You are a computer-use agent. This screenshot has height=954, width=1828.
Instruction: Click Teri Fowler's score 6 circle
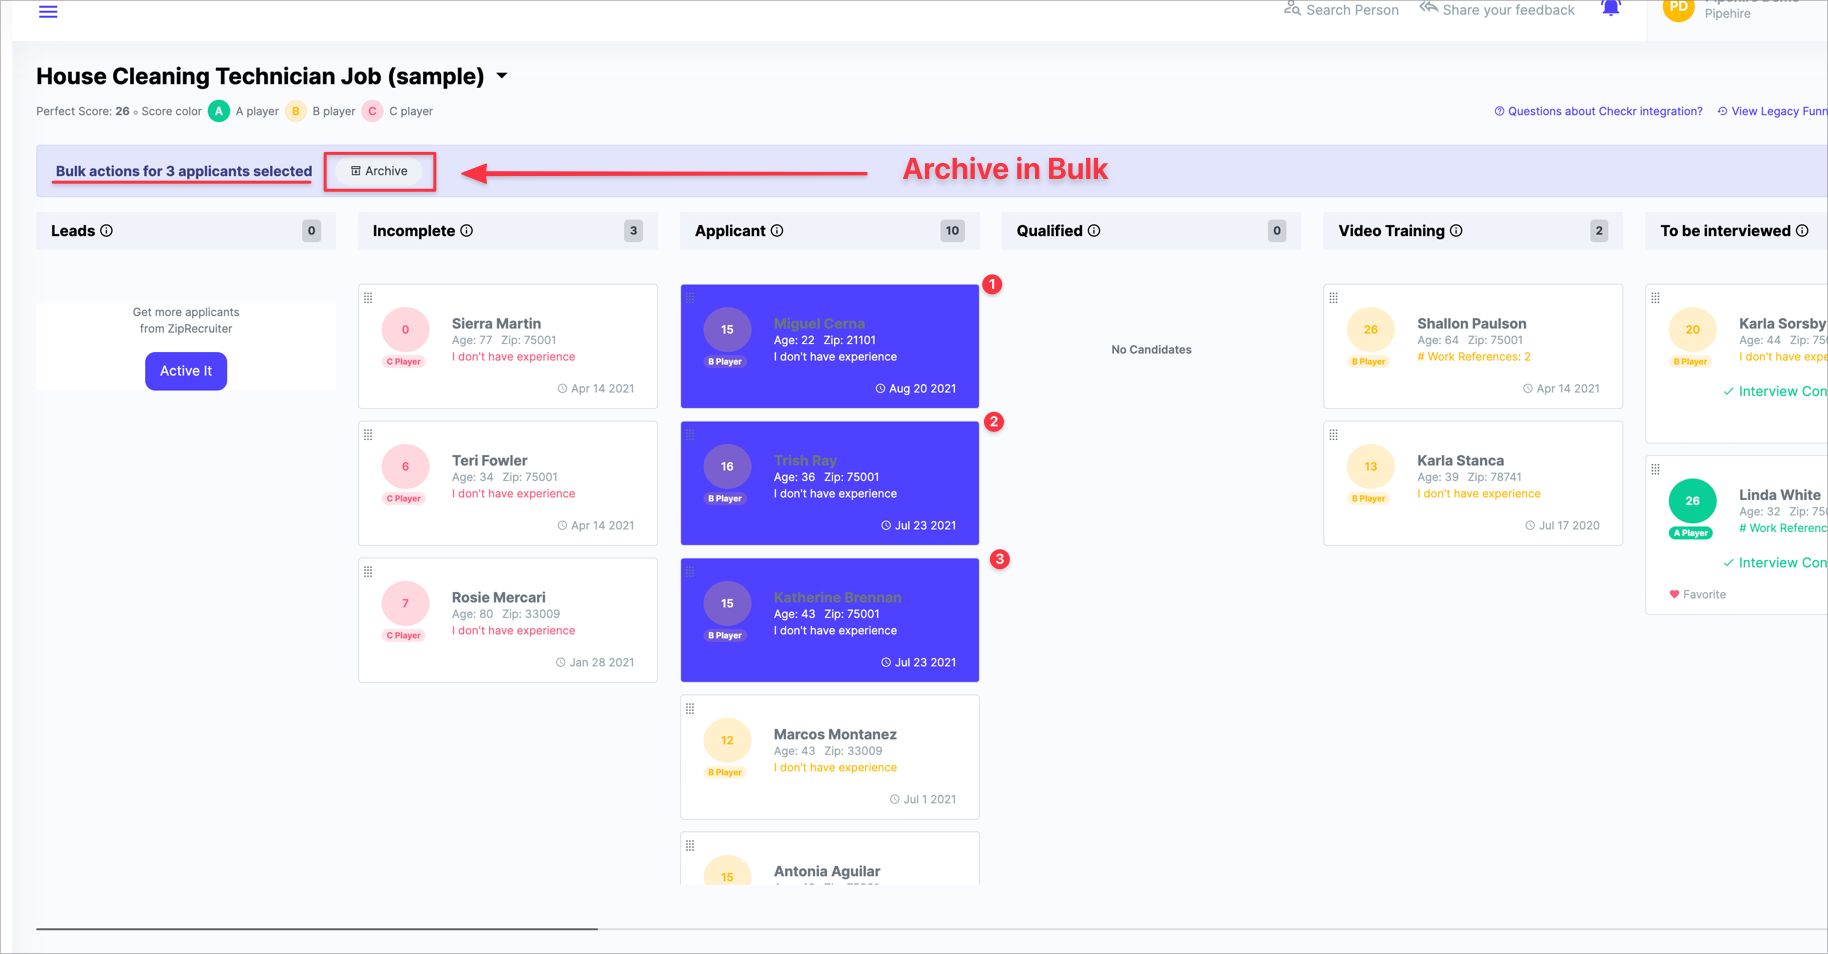click(405, 466)
